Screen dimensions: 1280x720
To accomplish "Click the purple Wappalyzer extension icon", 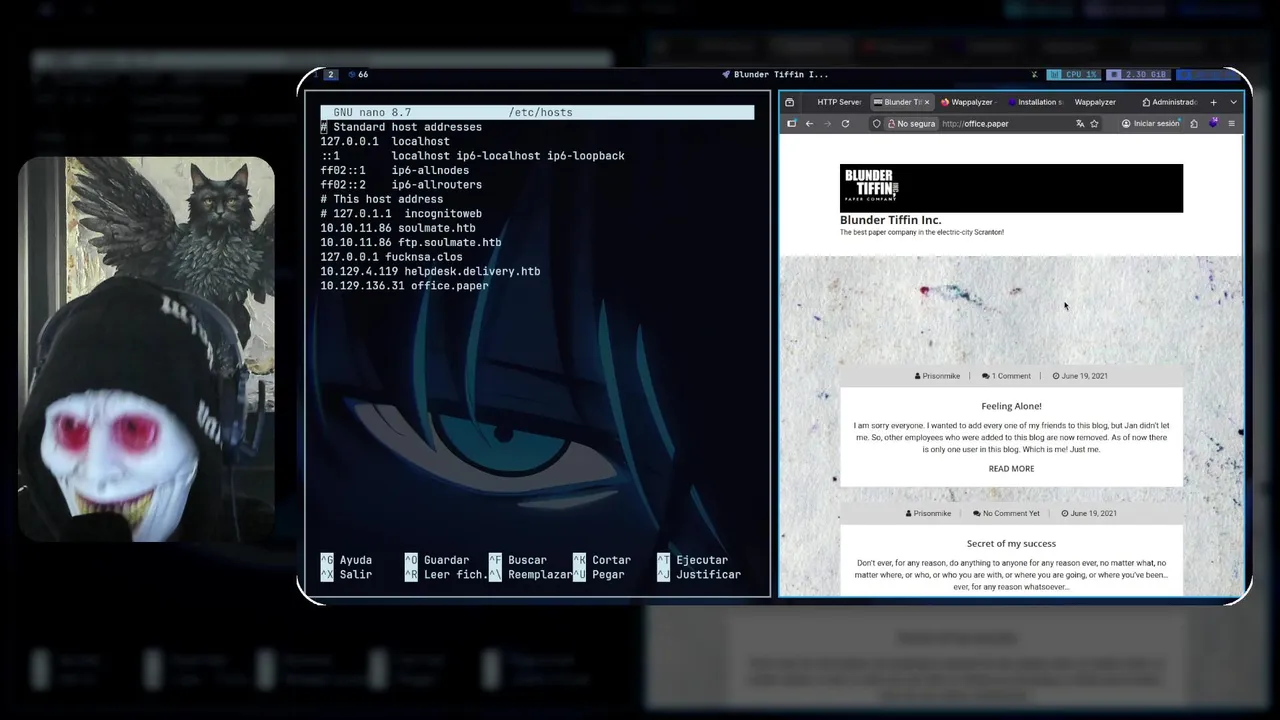I will point(1213,124).
